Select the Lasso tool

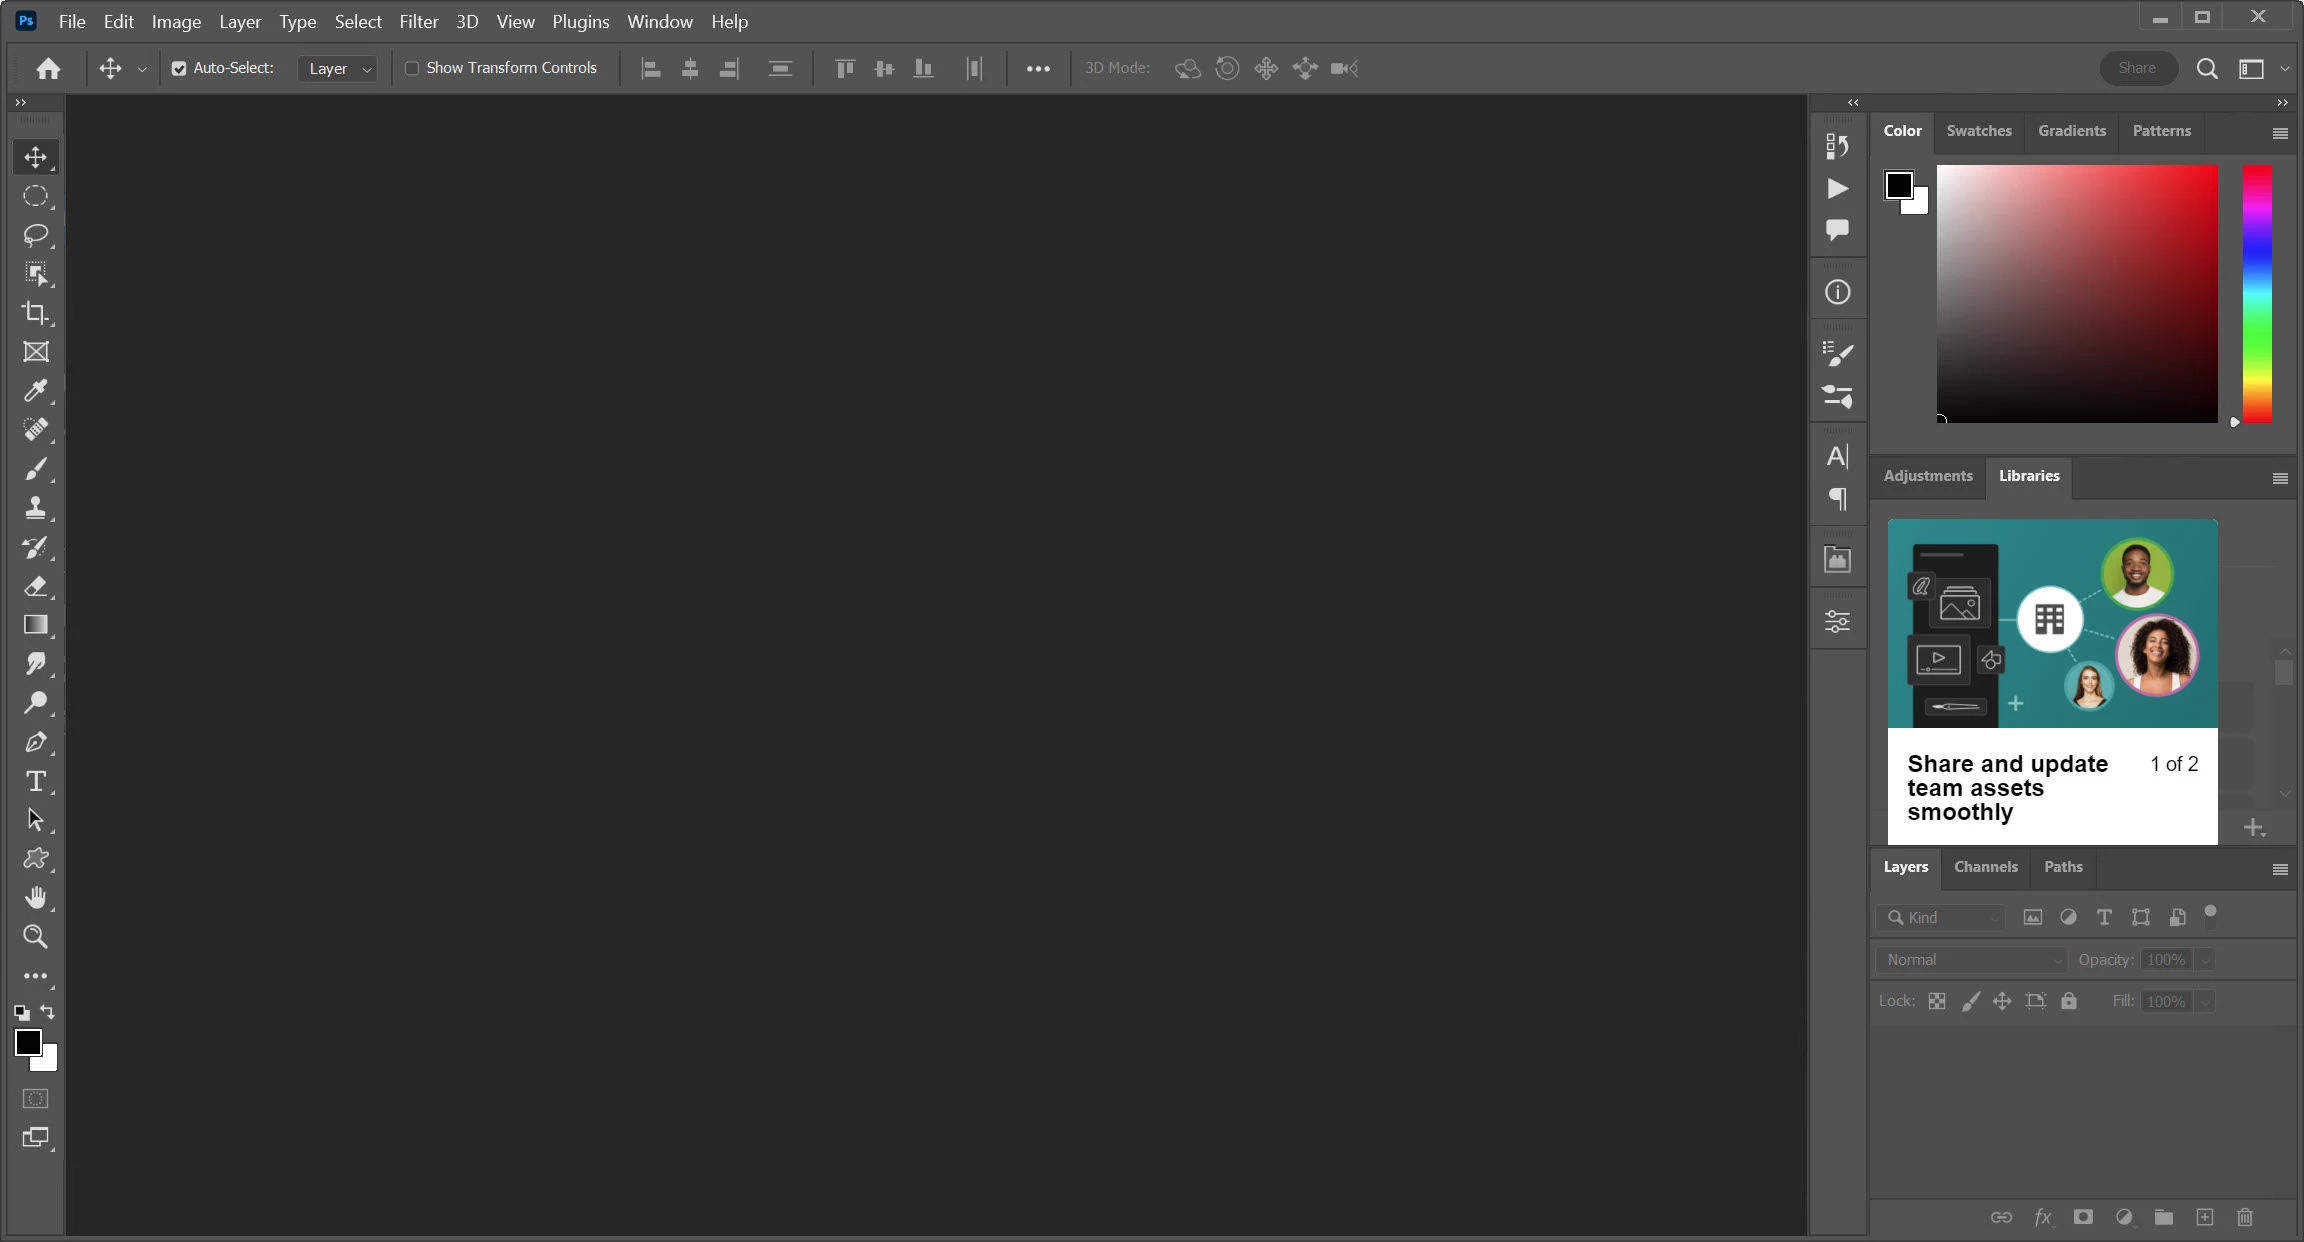coord(36,235)
